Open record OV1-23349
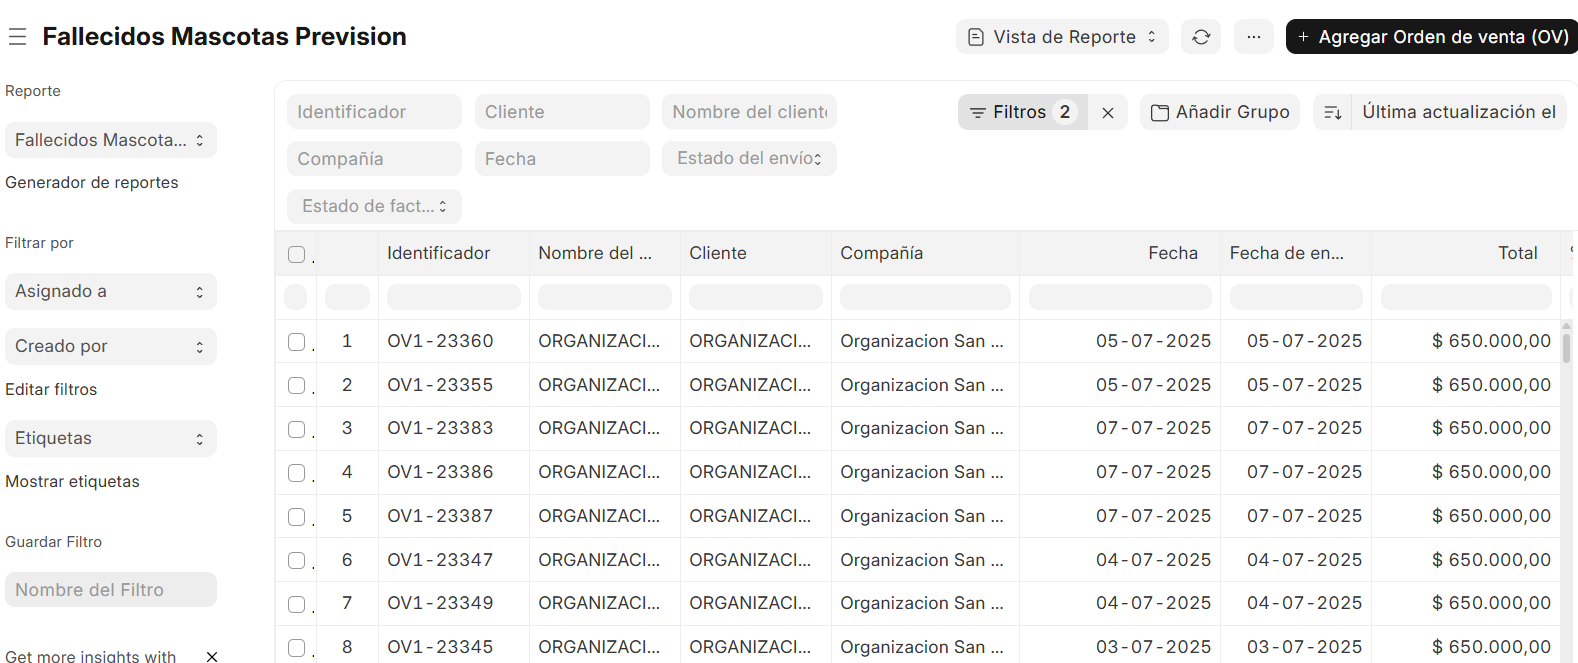Viewport: 1578px width, 663px height. tap(440, 603)
